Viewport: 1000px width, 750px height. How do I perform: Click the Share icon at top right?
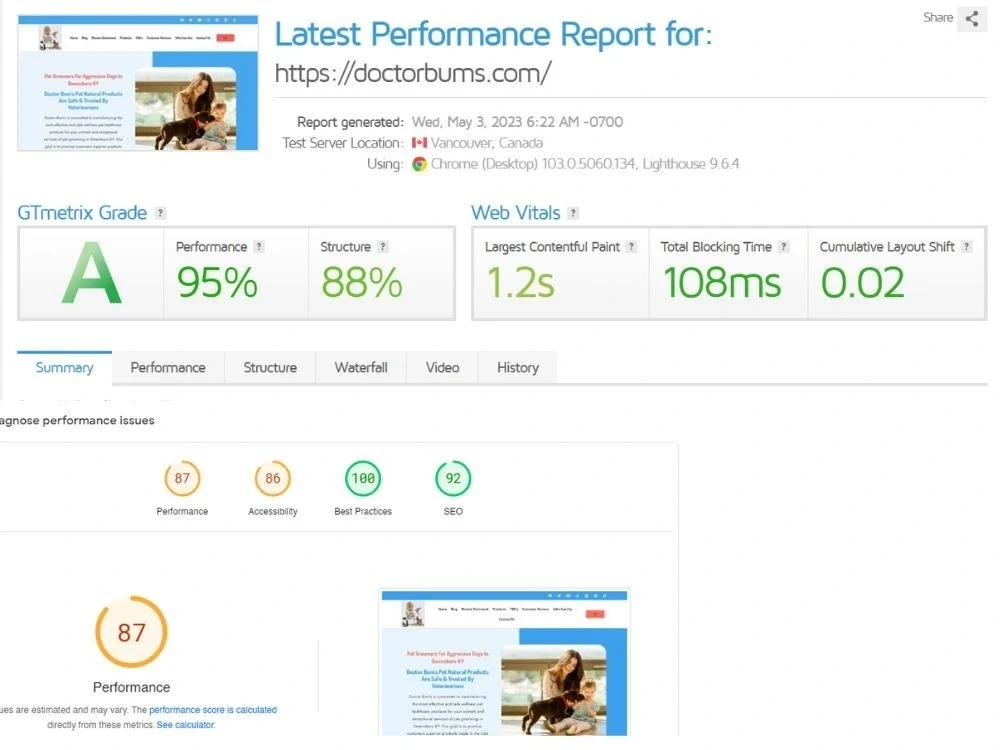click(971, 18)
